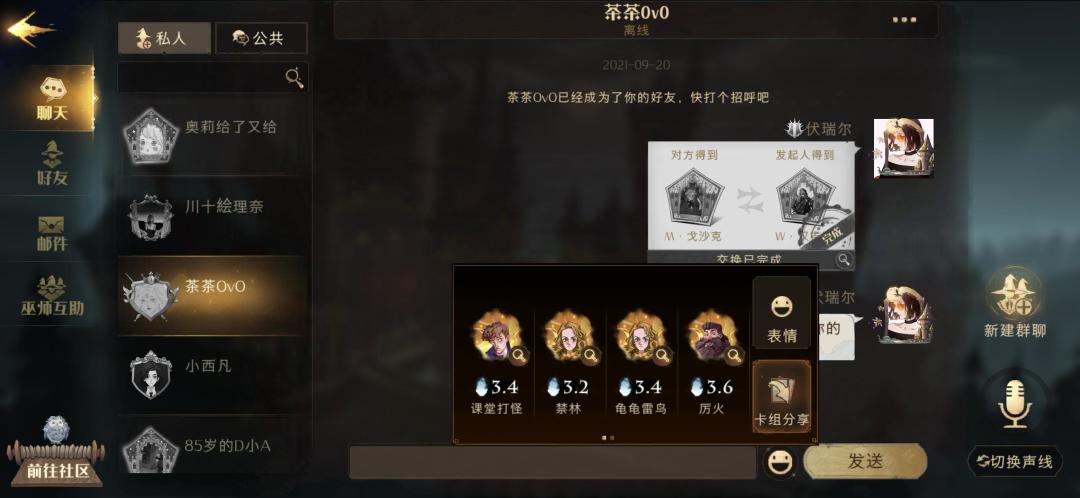Select the 卡组分享 deck share tab
The height and width of the screenshot is (498, 1080).
[x=782, y=397]
